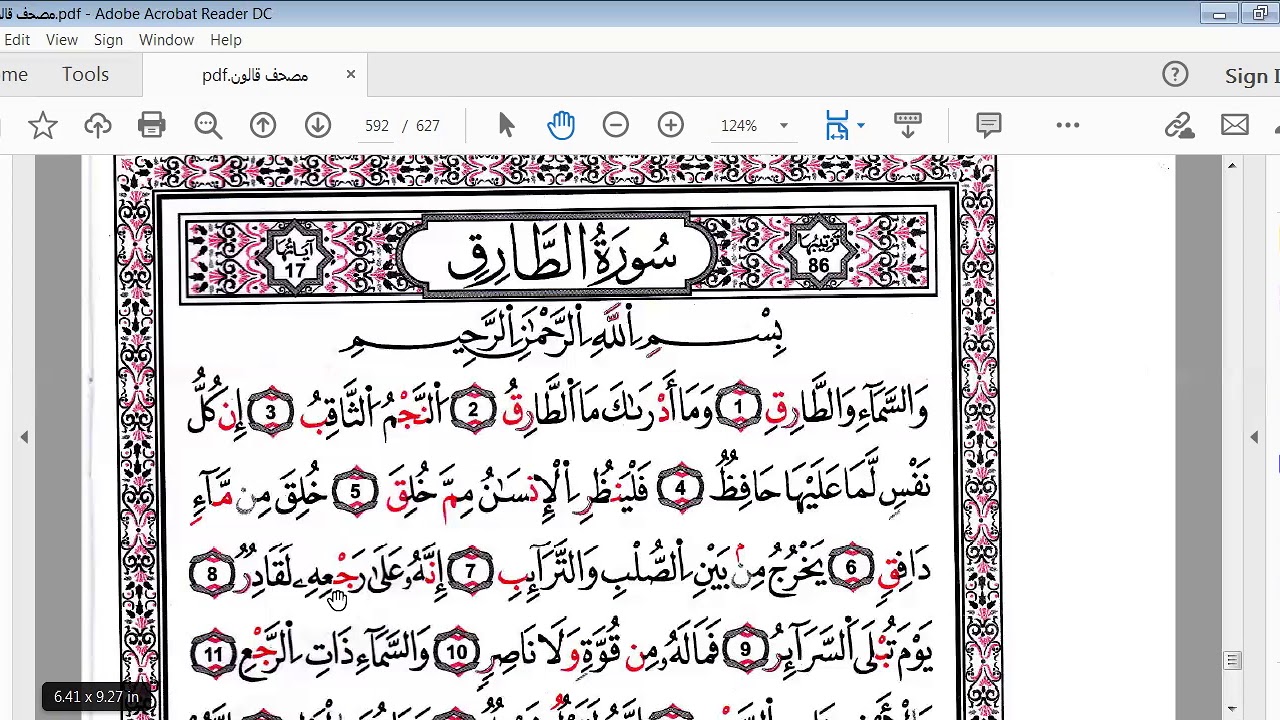Screen dimensions: 1280x720
Task: Click the scrollbar thumb near the bottom
Action: 1232,661
